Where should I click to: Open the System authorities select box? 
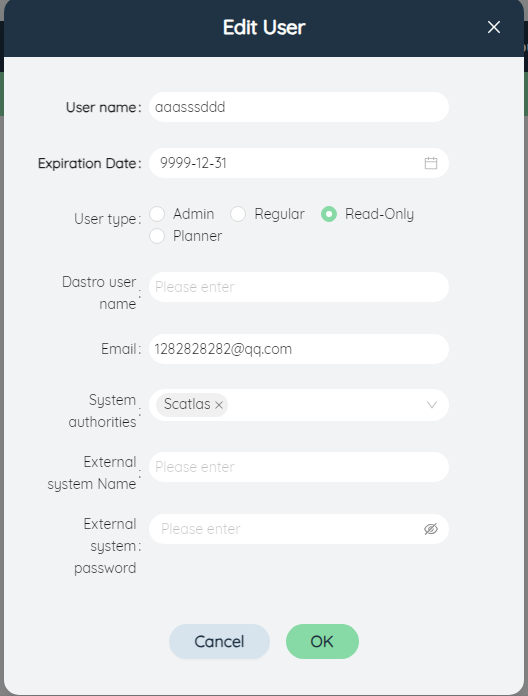point(299,405)
